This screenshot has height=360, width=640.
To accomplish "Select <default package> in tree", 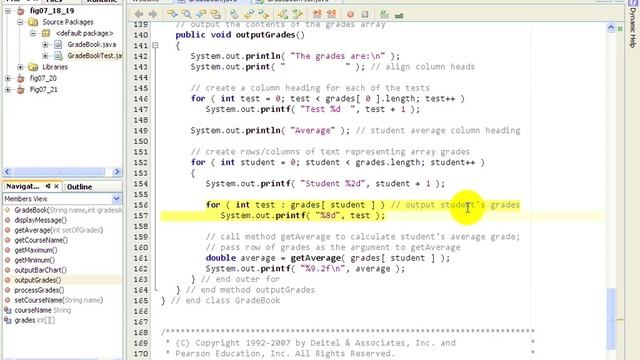I will tap(84, 33).
